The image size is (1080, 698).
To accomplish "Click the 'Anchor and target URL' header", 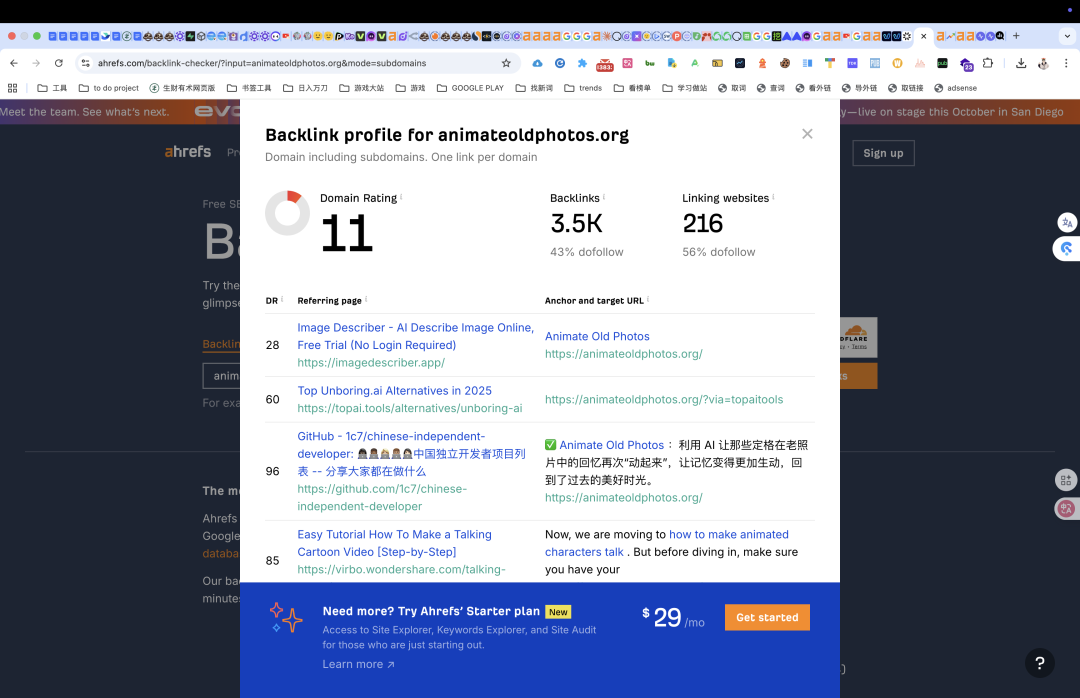I will pos(594,301).
